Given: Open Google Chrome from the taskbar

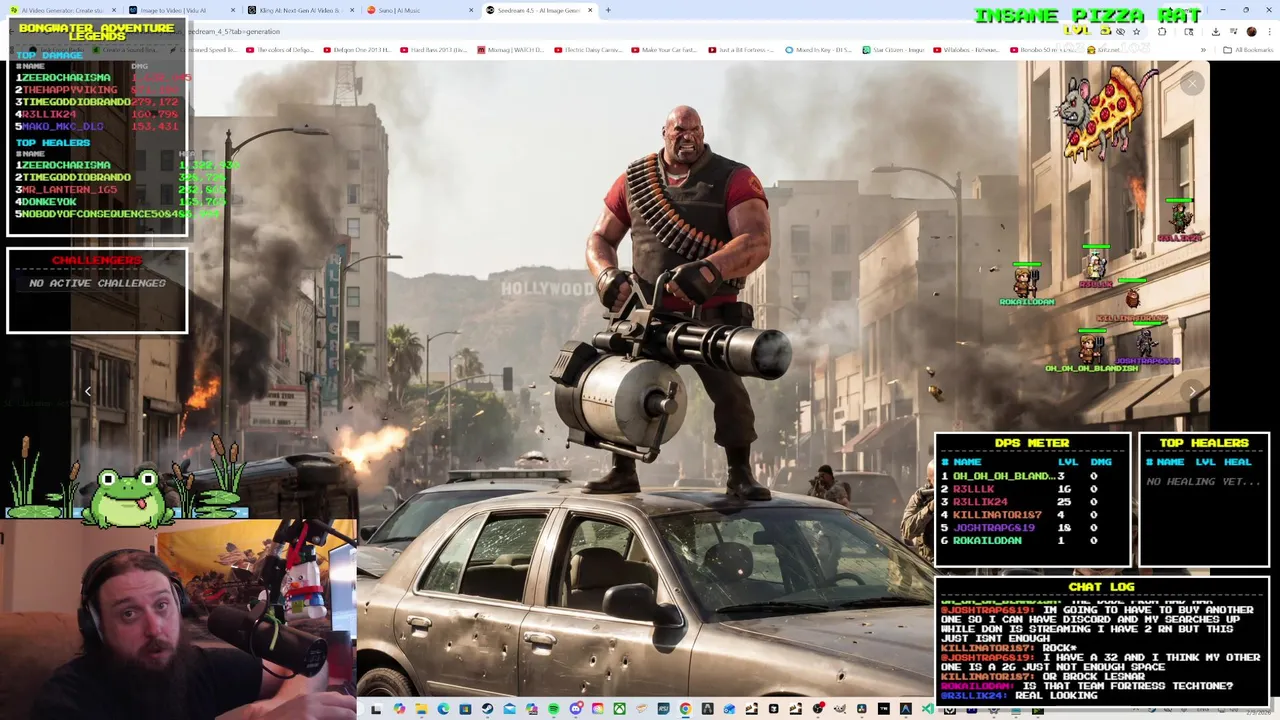Looking at the screenshot, I should 685,709.
